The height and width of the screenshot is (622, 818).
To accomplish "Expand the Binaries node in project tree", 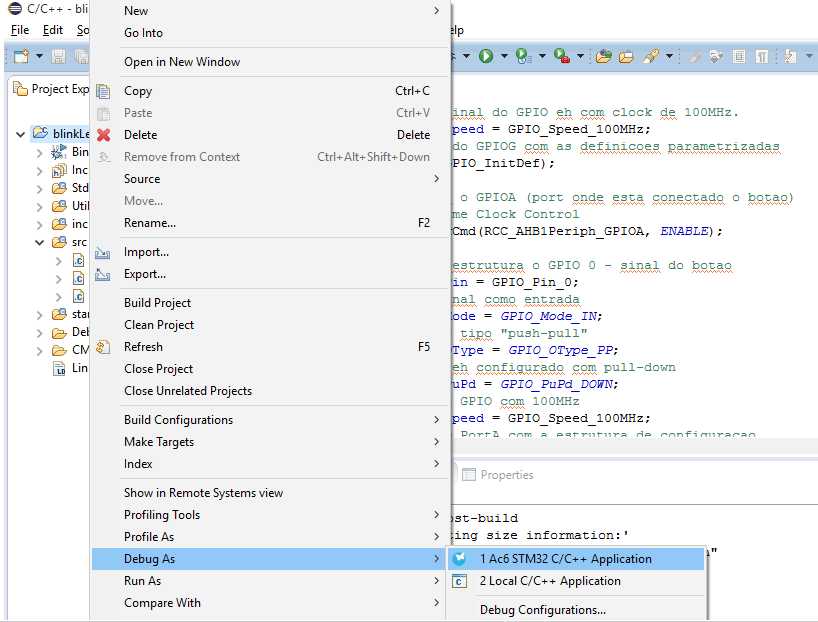I will (x=40, y=152).
